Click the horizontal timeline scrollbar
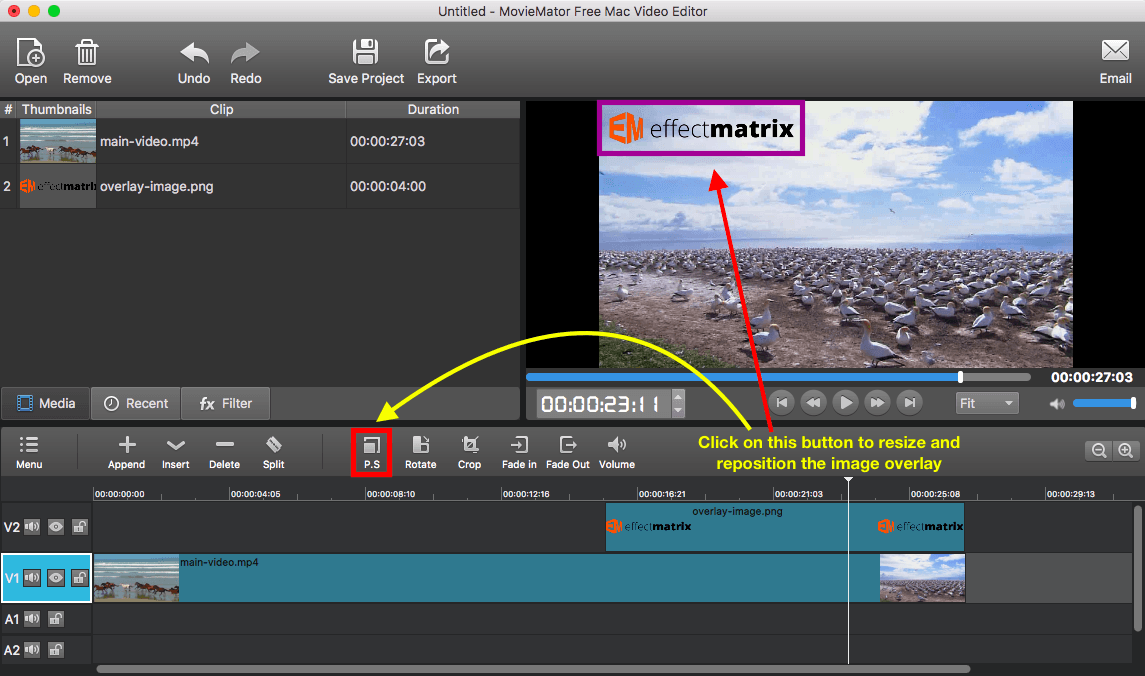This screenshot has height=676, width=1145. point(533,669)
